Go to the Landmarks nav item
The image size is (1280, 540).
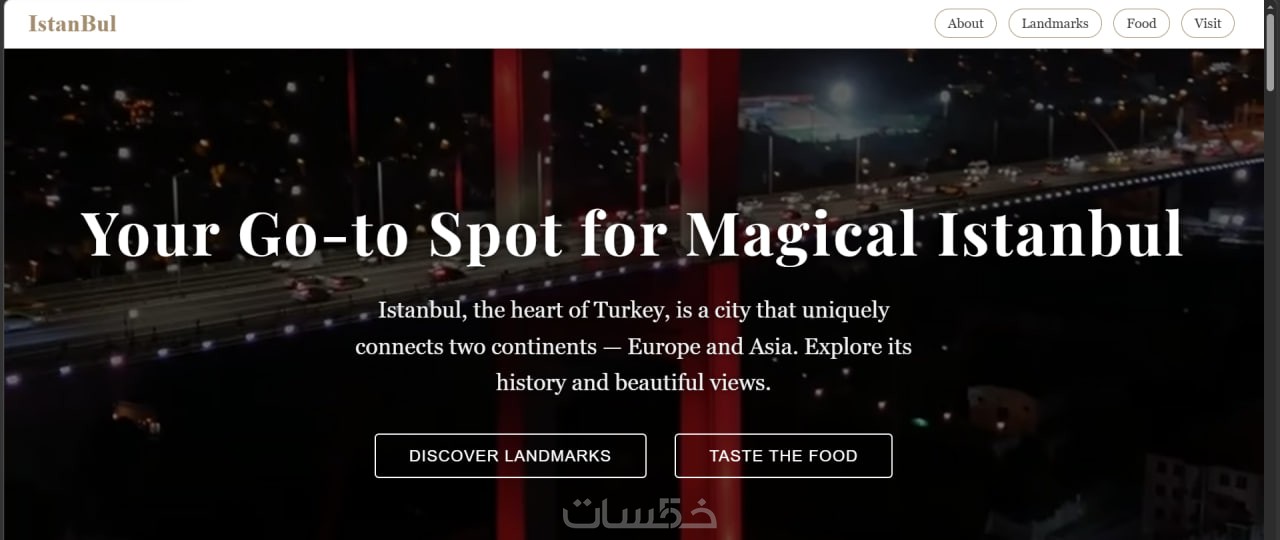point(1055,23)
